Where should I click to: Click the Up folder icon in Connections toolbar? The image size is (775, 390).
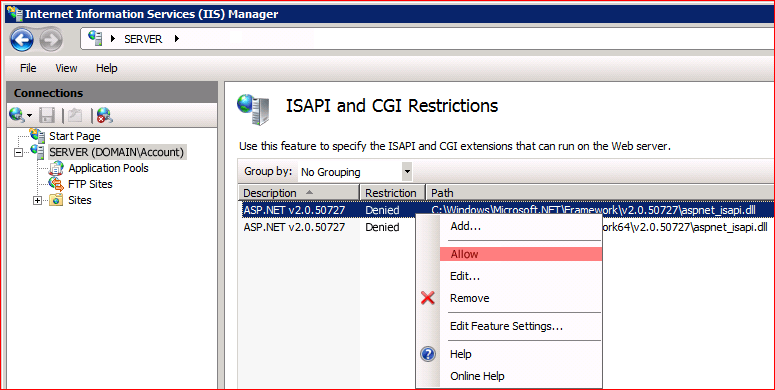[x=75, y=116]
